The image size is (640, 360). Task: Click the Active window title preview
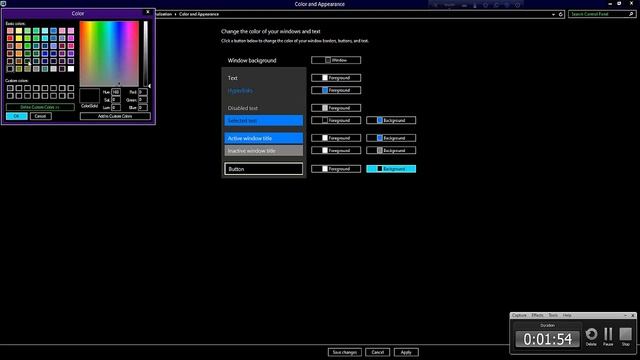[264, 138]
